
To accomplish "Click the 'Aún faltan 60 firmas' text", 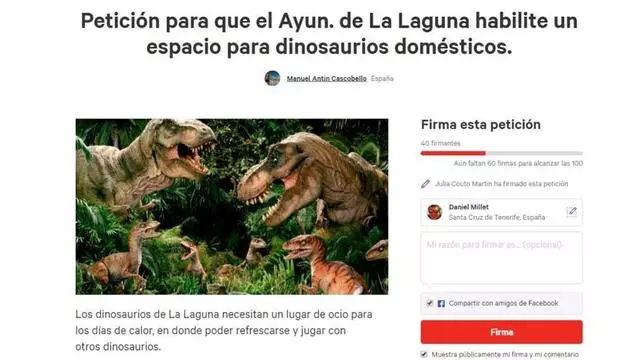I will coord(518,163).
